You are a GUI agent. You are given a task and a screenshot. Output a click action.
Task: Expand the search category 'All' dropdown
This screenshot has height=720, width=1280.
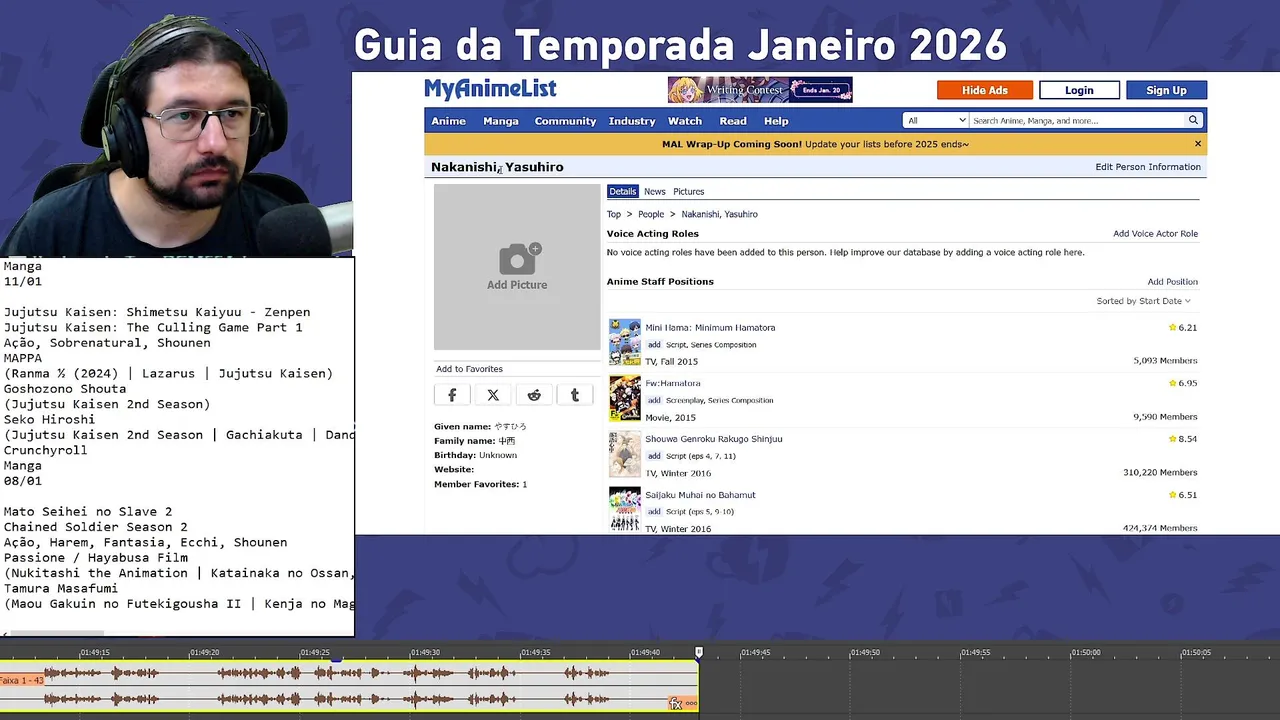pyautogui.click(x=936, y=121)
